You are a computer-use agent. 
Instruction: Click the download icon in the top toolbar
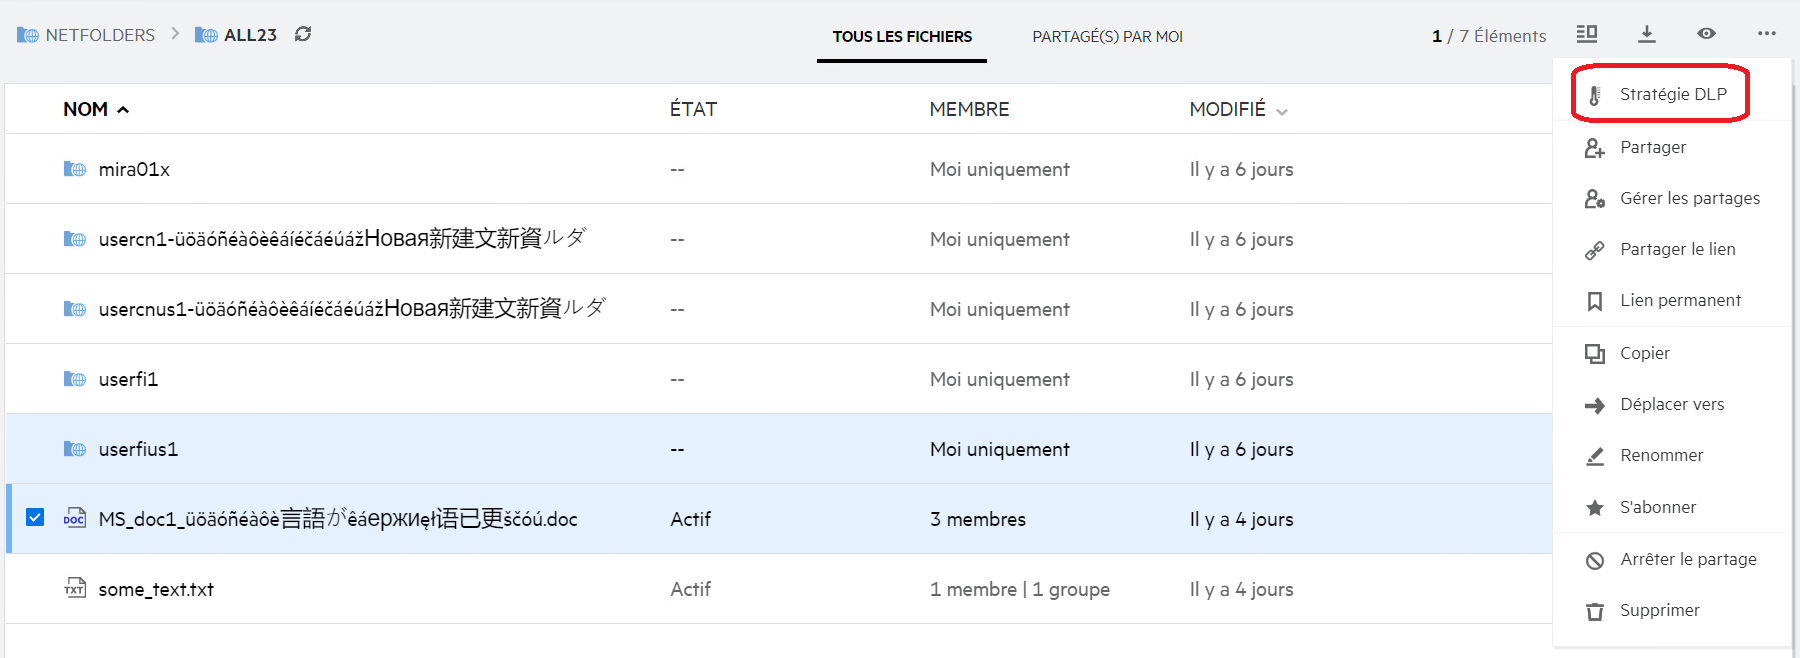[x=1647, y=34]
